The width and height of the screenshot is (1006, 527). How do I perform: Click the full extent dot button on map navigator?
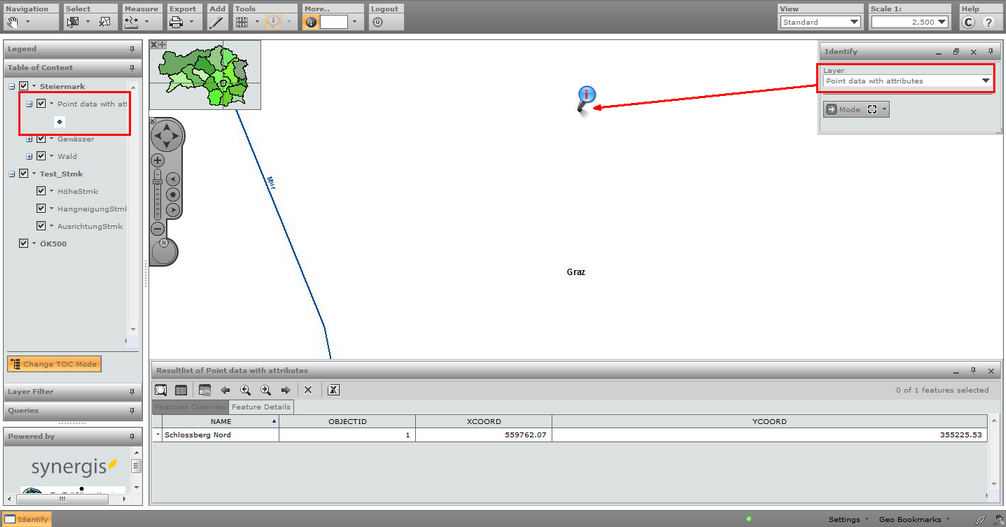[x=173, y=194]
